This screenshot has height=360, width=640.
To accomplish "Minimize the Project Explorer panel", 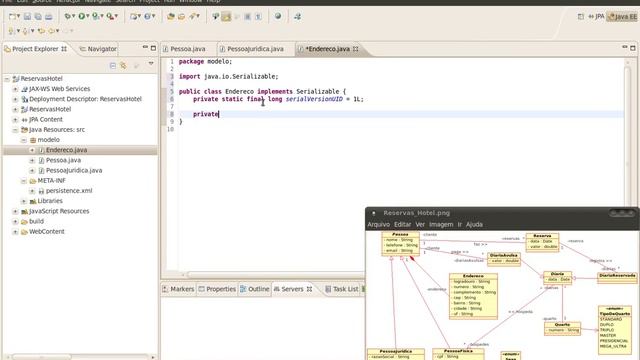I will (x=145, y=48).
